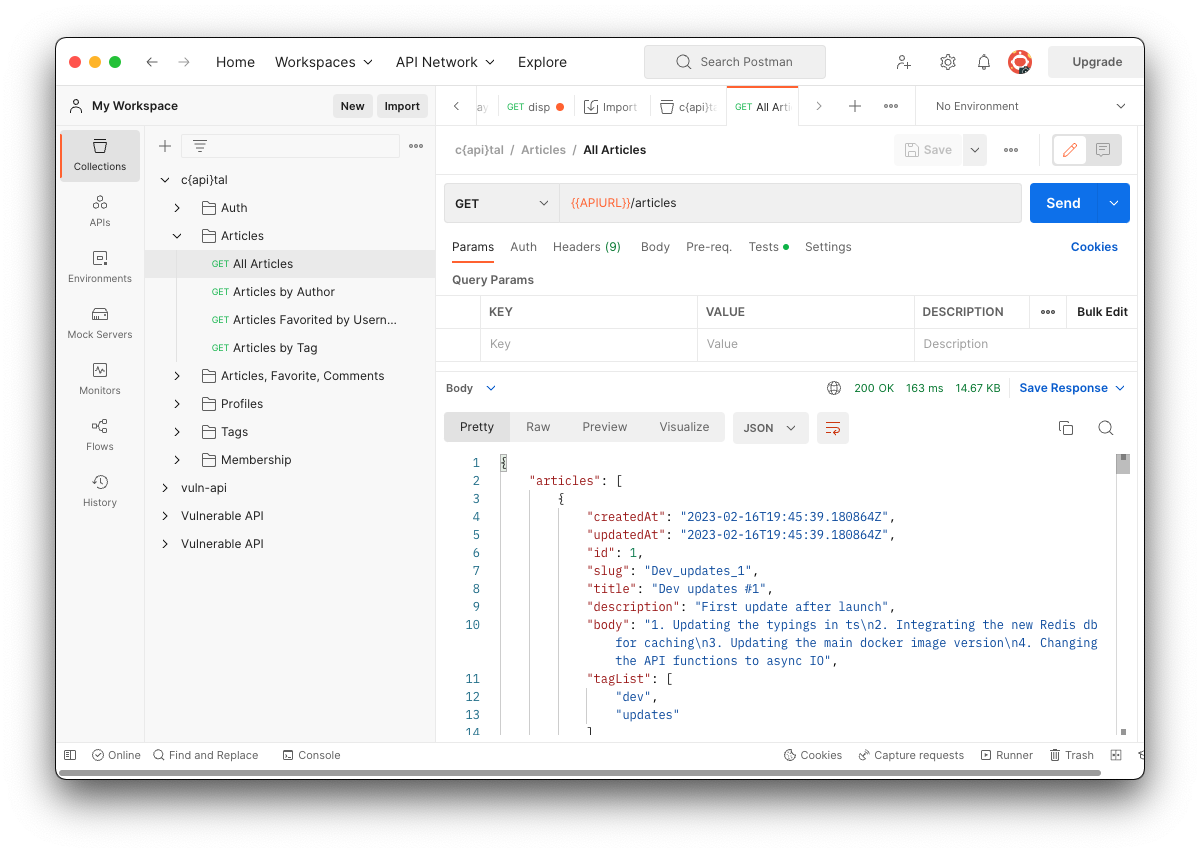
Task: Open Trash in status bar
Action: 1072,755
